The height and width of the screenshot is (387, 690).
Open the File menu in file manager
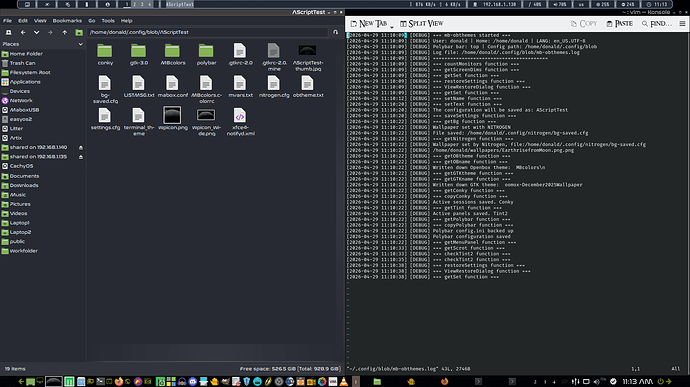[x=7, y=21]
